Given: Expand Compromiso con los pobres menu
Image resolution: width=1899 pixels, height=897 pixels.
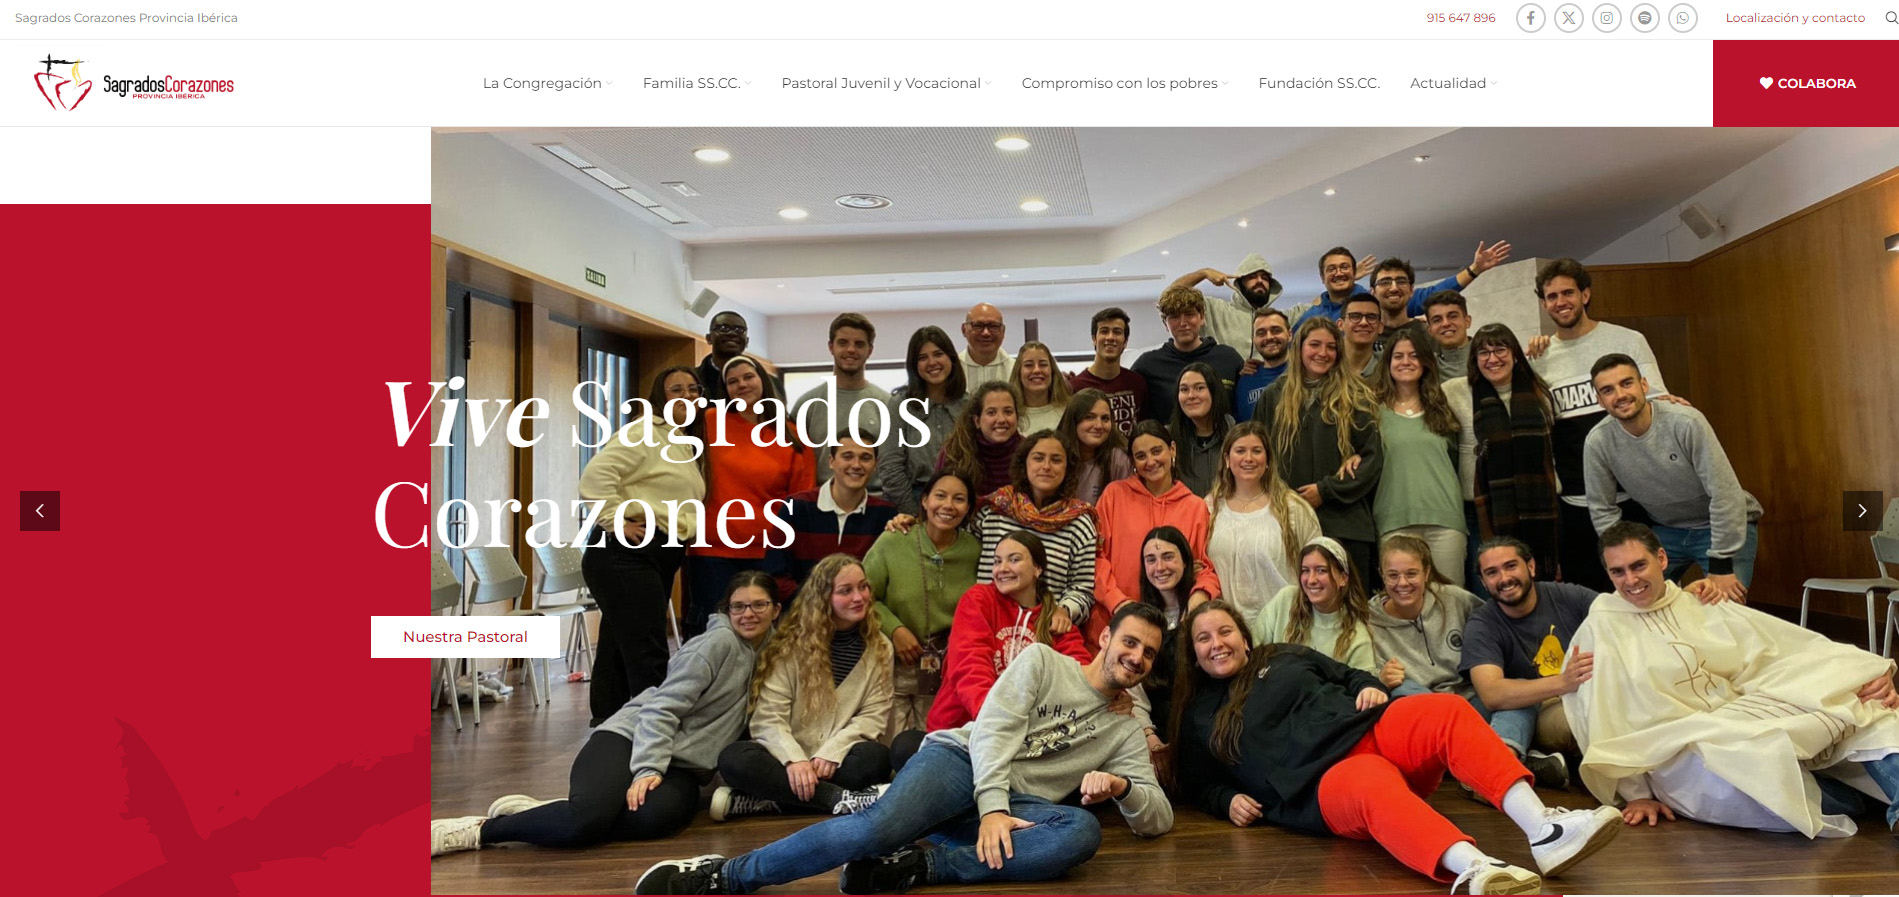Looking at the screenshot, I should (1125, 83).
